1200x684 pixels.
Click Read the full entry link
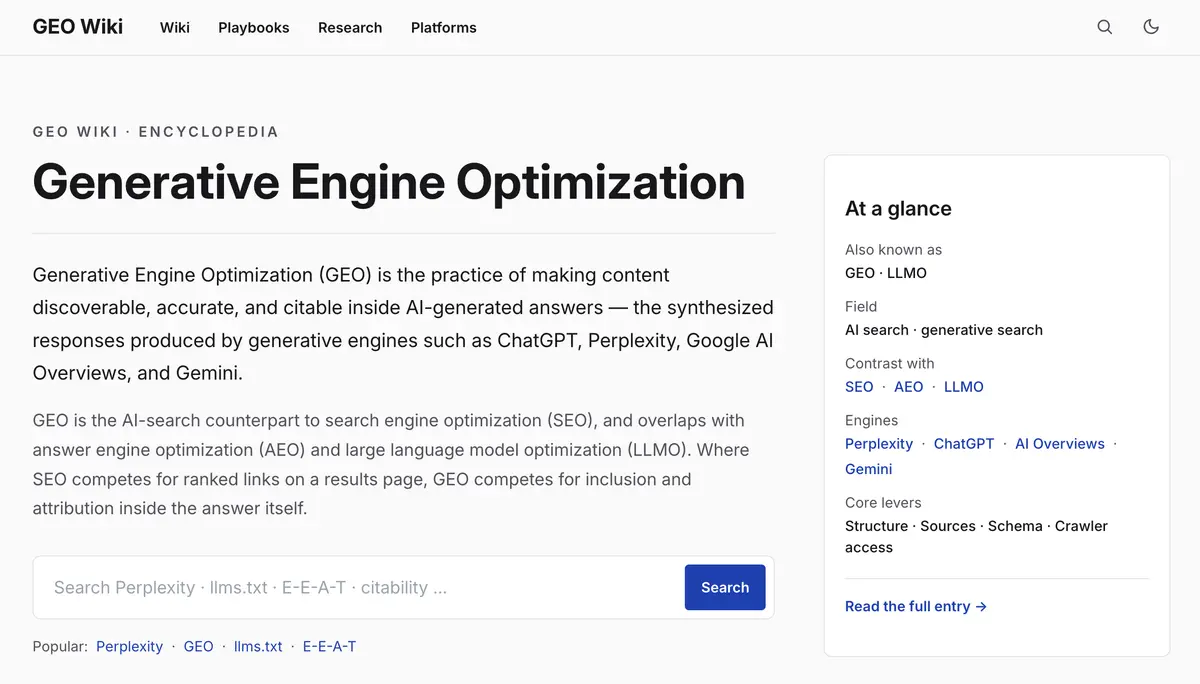(916, 606)
